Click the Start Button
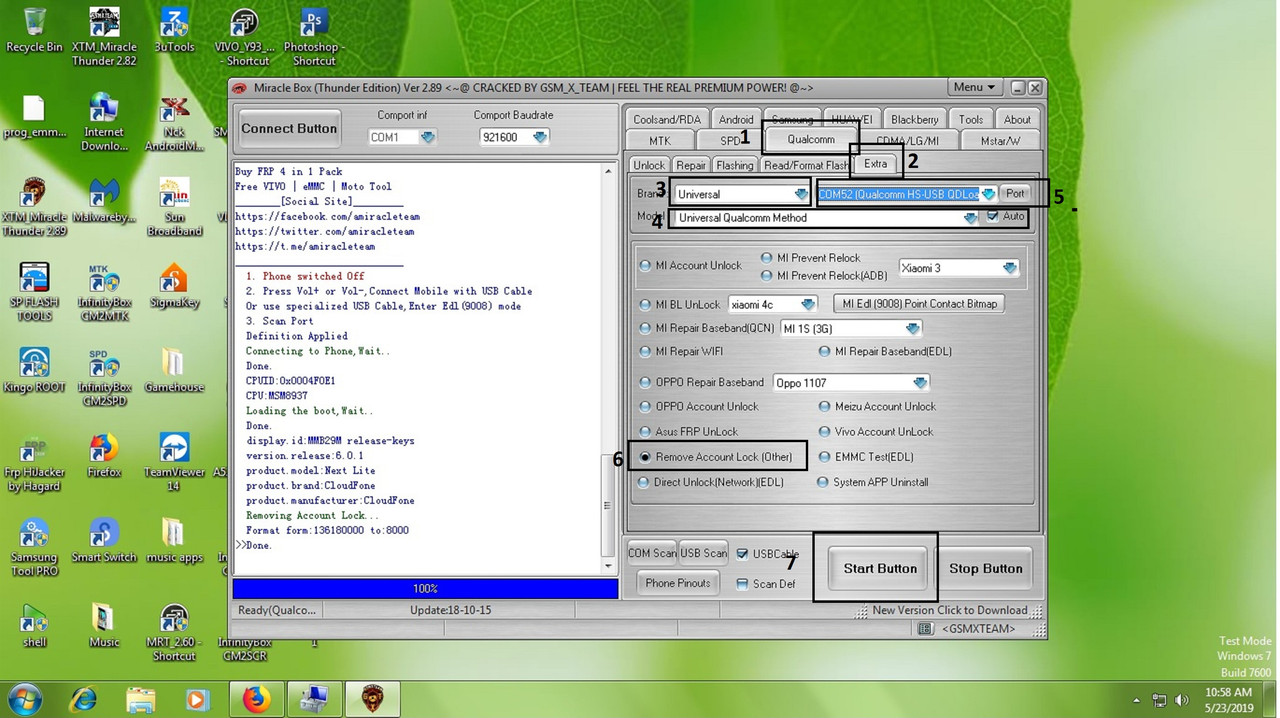Viewport: 1280px width, 718px height. point(880,568)
